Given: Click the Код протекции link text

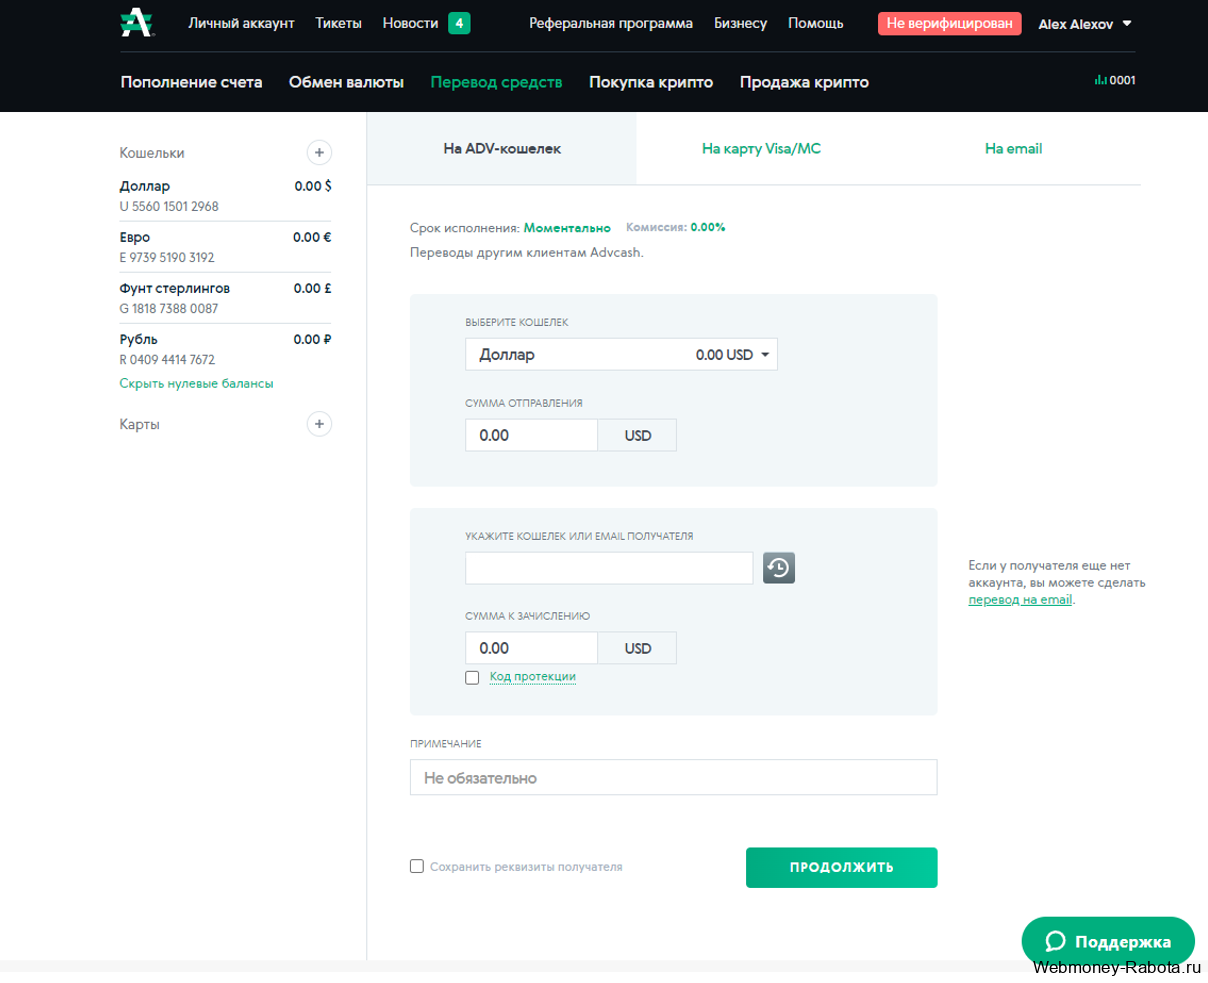Looking at the screenshot, I should [x=532, y=677].
